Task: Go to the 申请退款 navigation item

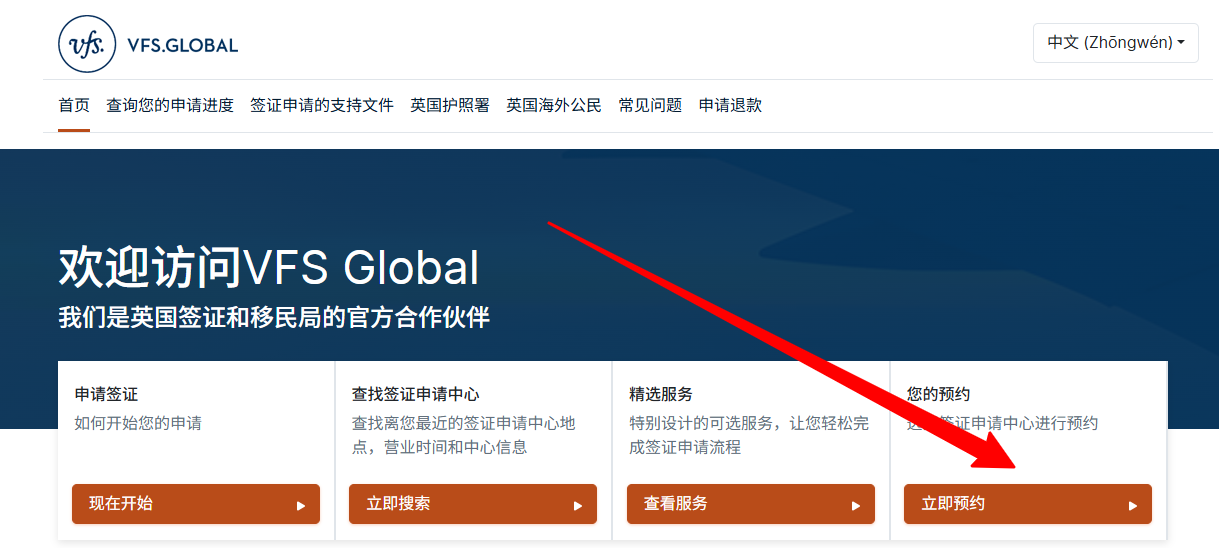Action: 730,105
